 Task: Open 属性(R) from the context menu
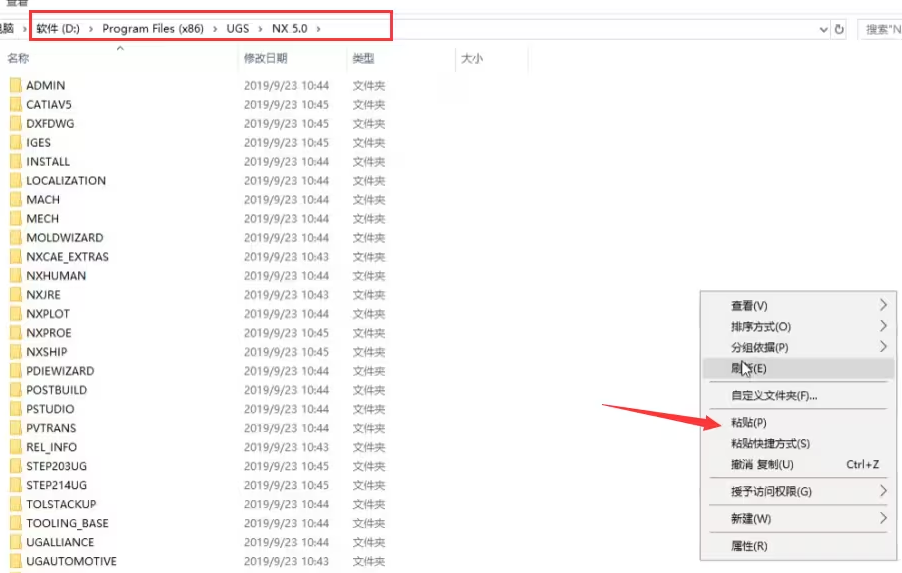[x=798, y=545]
